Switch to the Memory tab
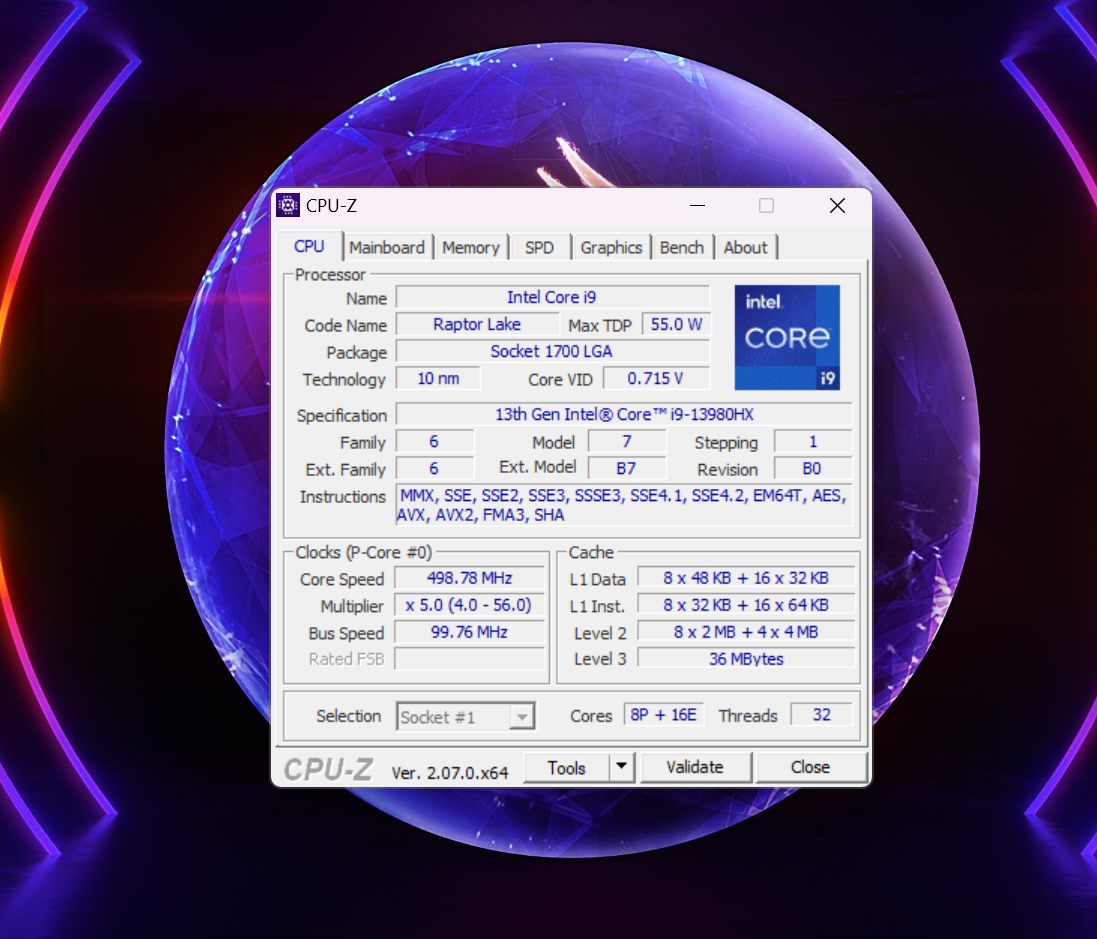The image size is (1097, 939). pos(471,248)
